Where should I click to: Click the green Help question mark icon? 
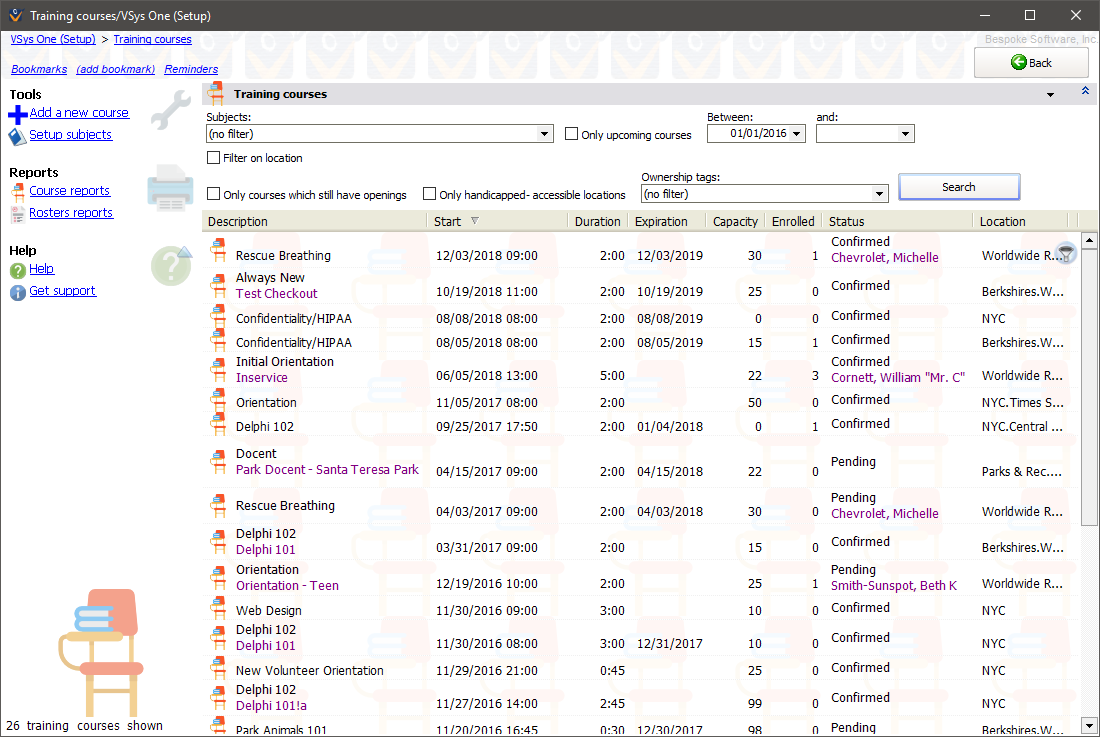[x=17, y=270]
